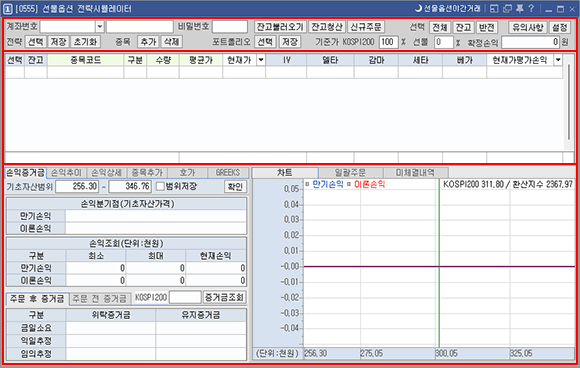
Task: Click the 확인 button beside 범위저장
Action: point(235,186)
